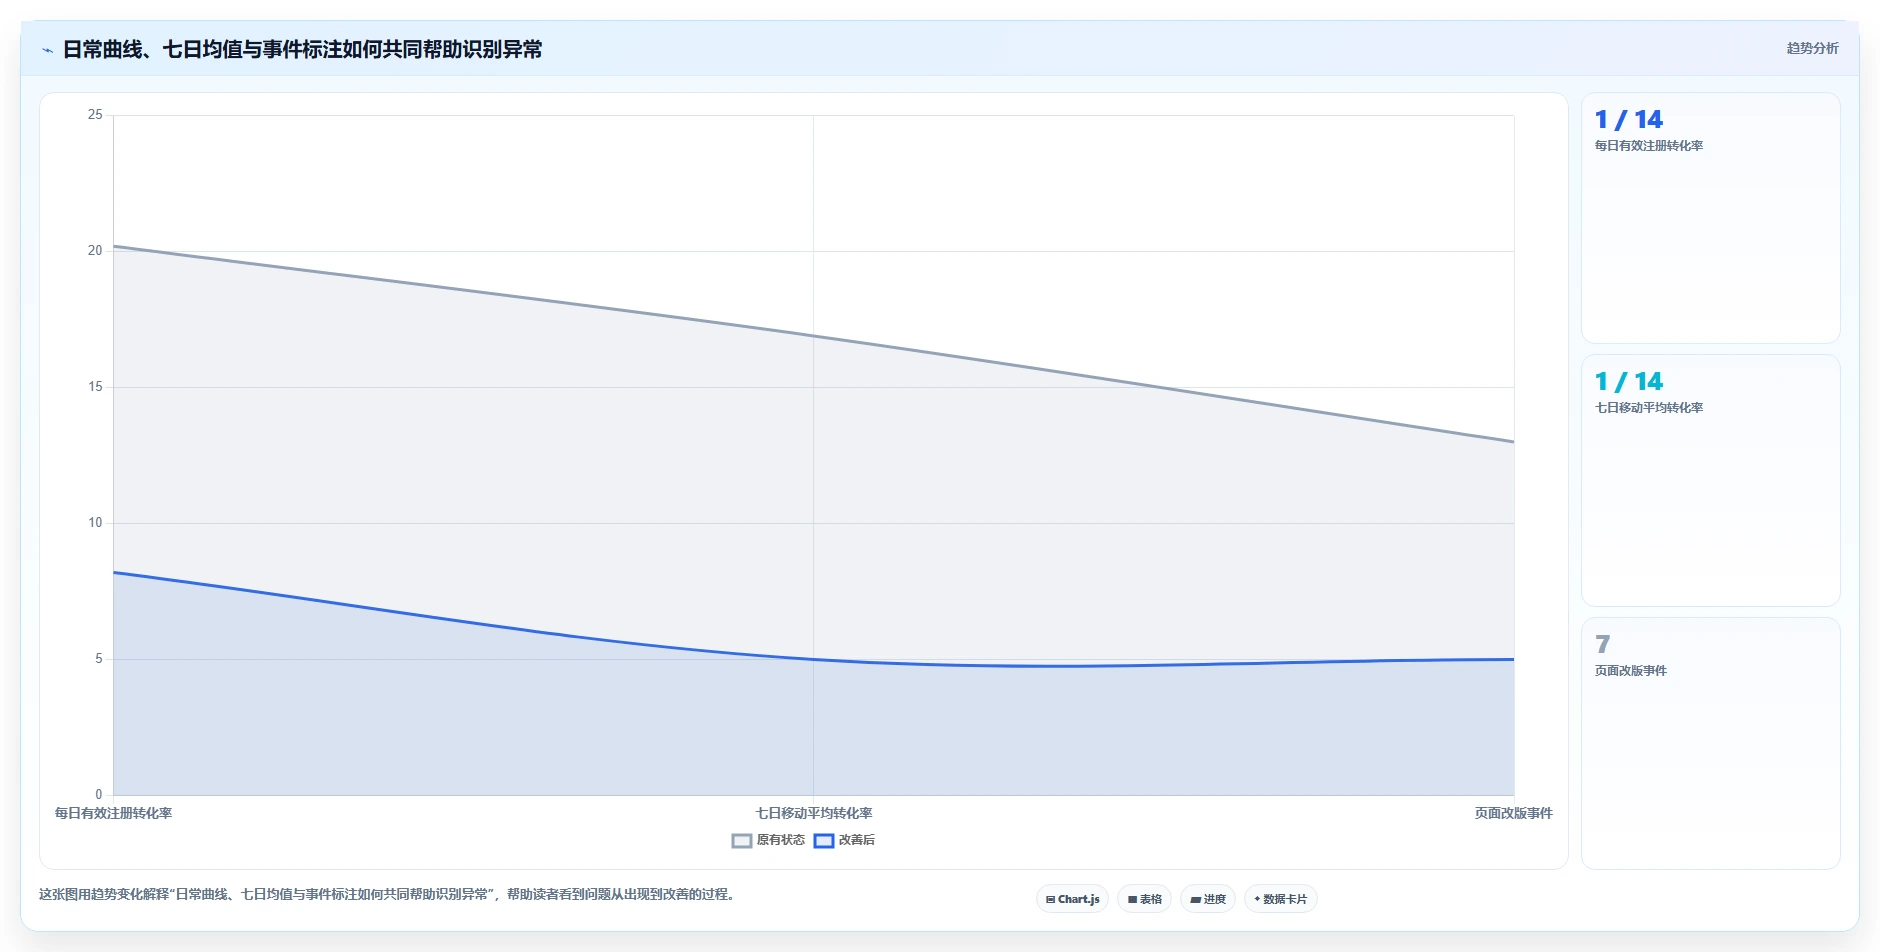Click the title 日常曲线、七日均值与事件标注如何共同帮助识别异常

pyautogui.click(x=302, y=49)
